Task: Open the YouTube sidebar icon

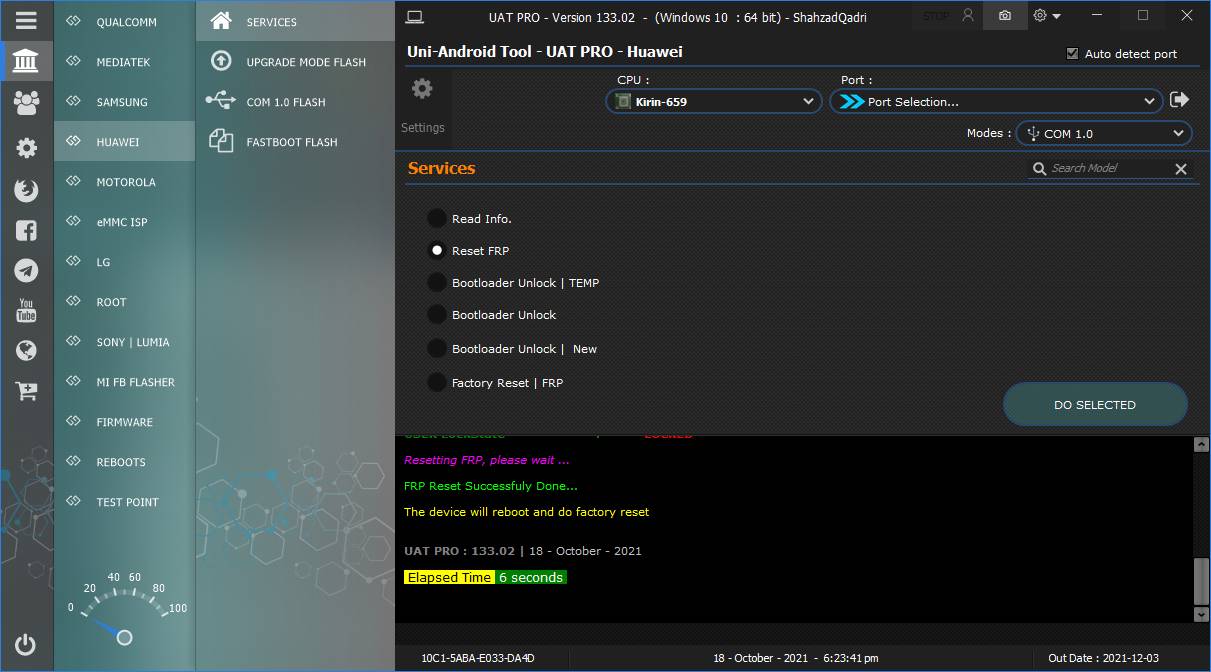Action: click(26, 310)
